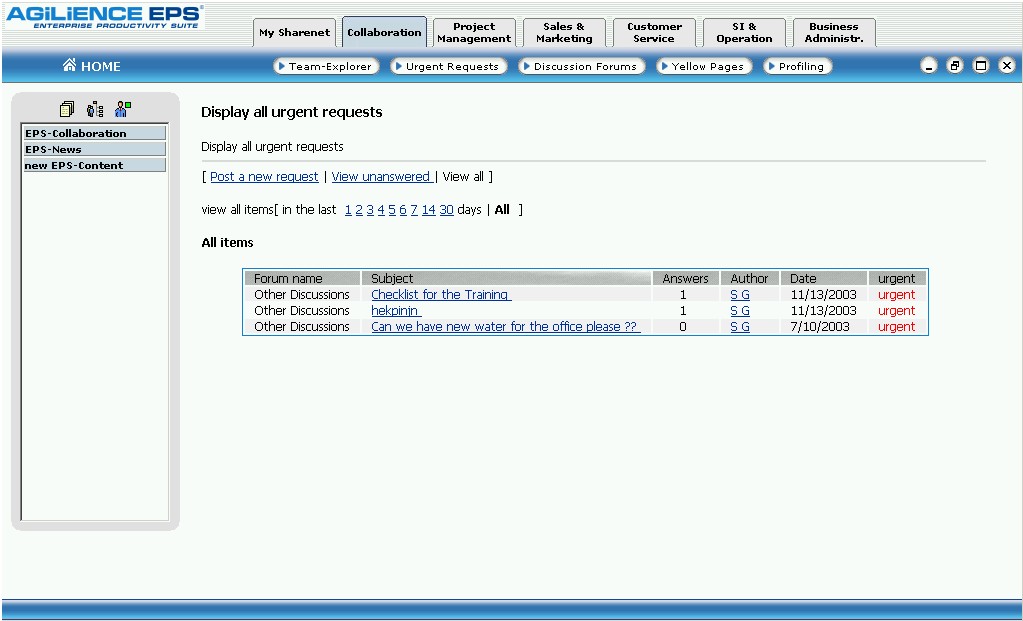Click the HOME house icon
Viewport: 1023px width, 621px height.
click(x=69, y=66)
